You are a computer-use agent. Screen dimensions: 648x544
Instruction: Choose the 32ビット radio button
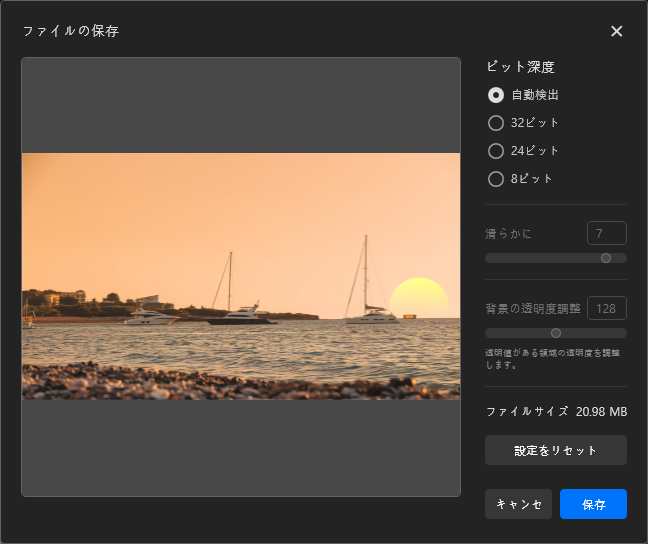(496, 123)
